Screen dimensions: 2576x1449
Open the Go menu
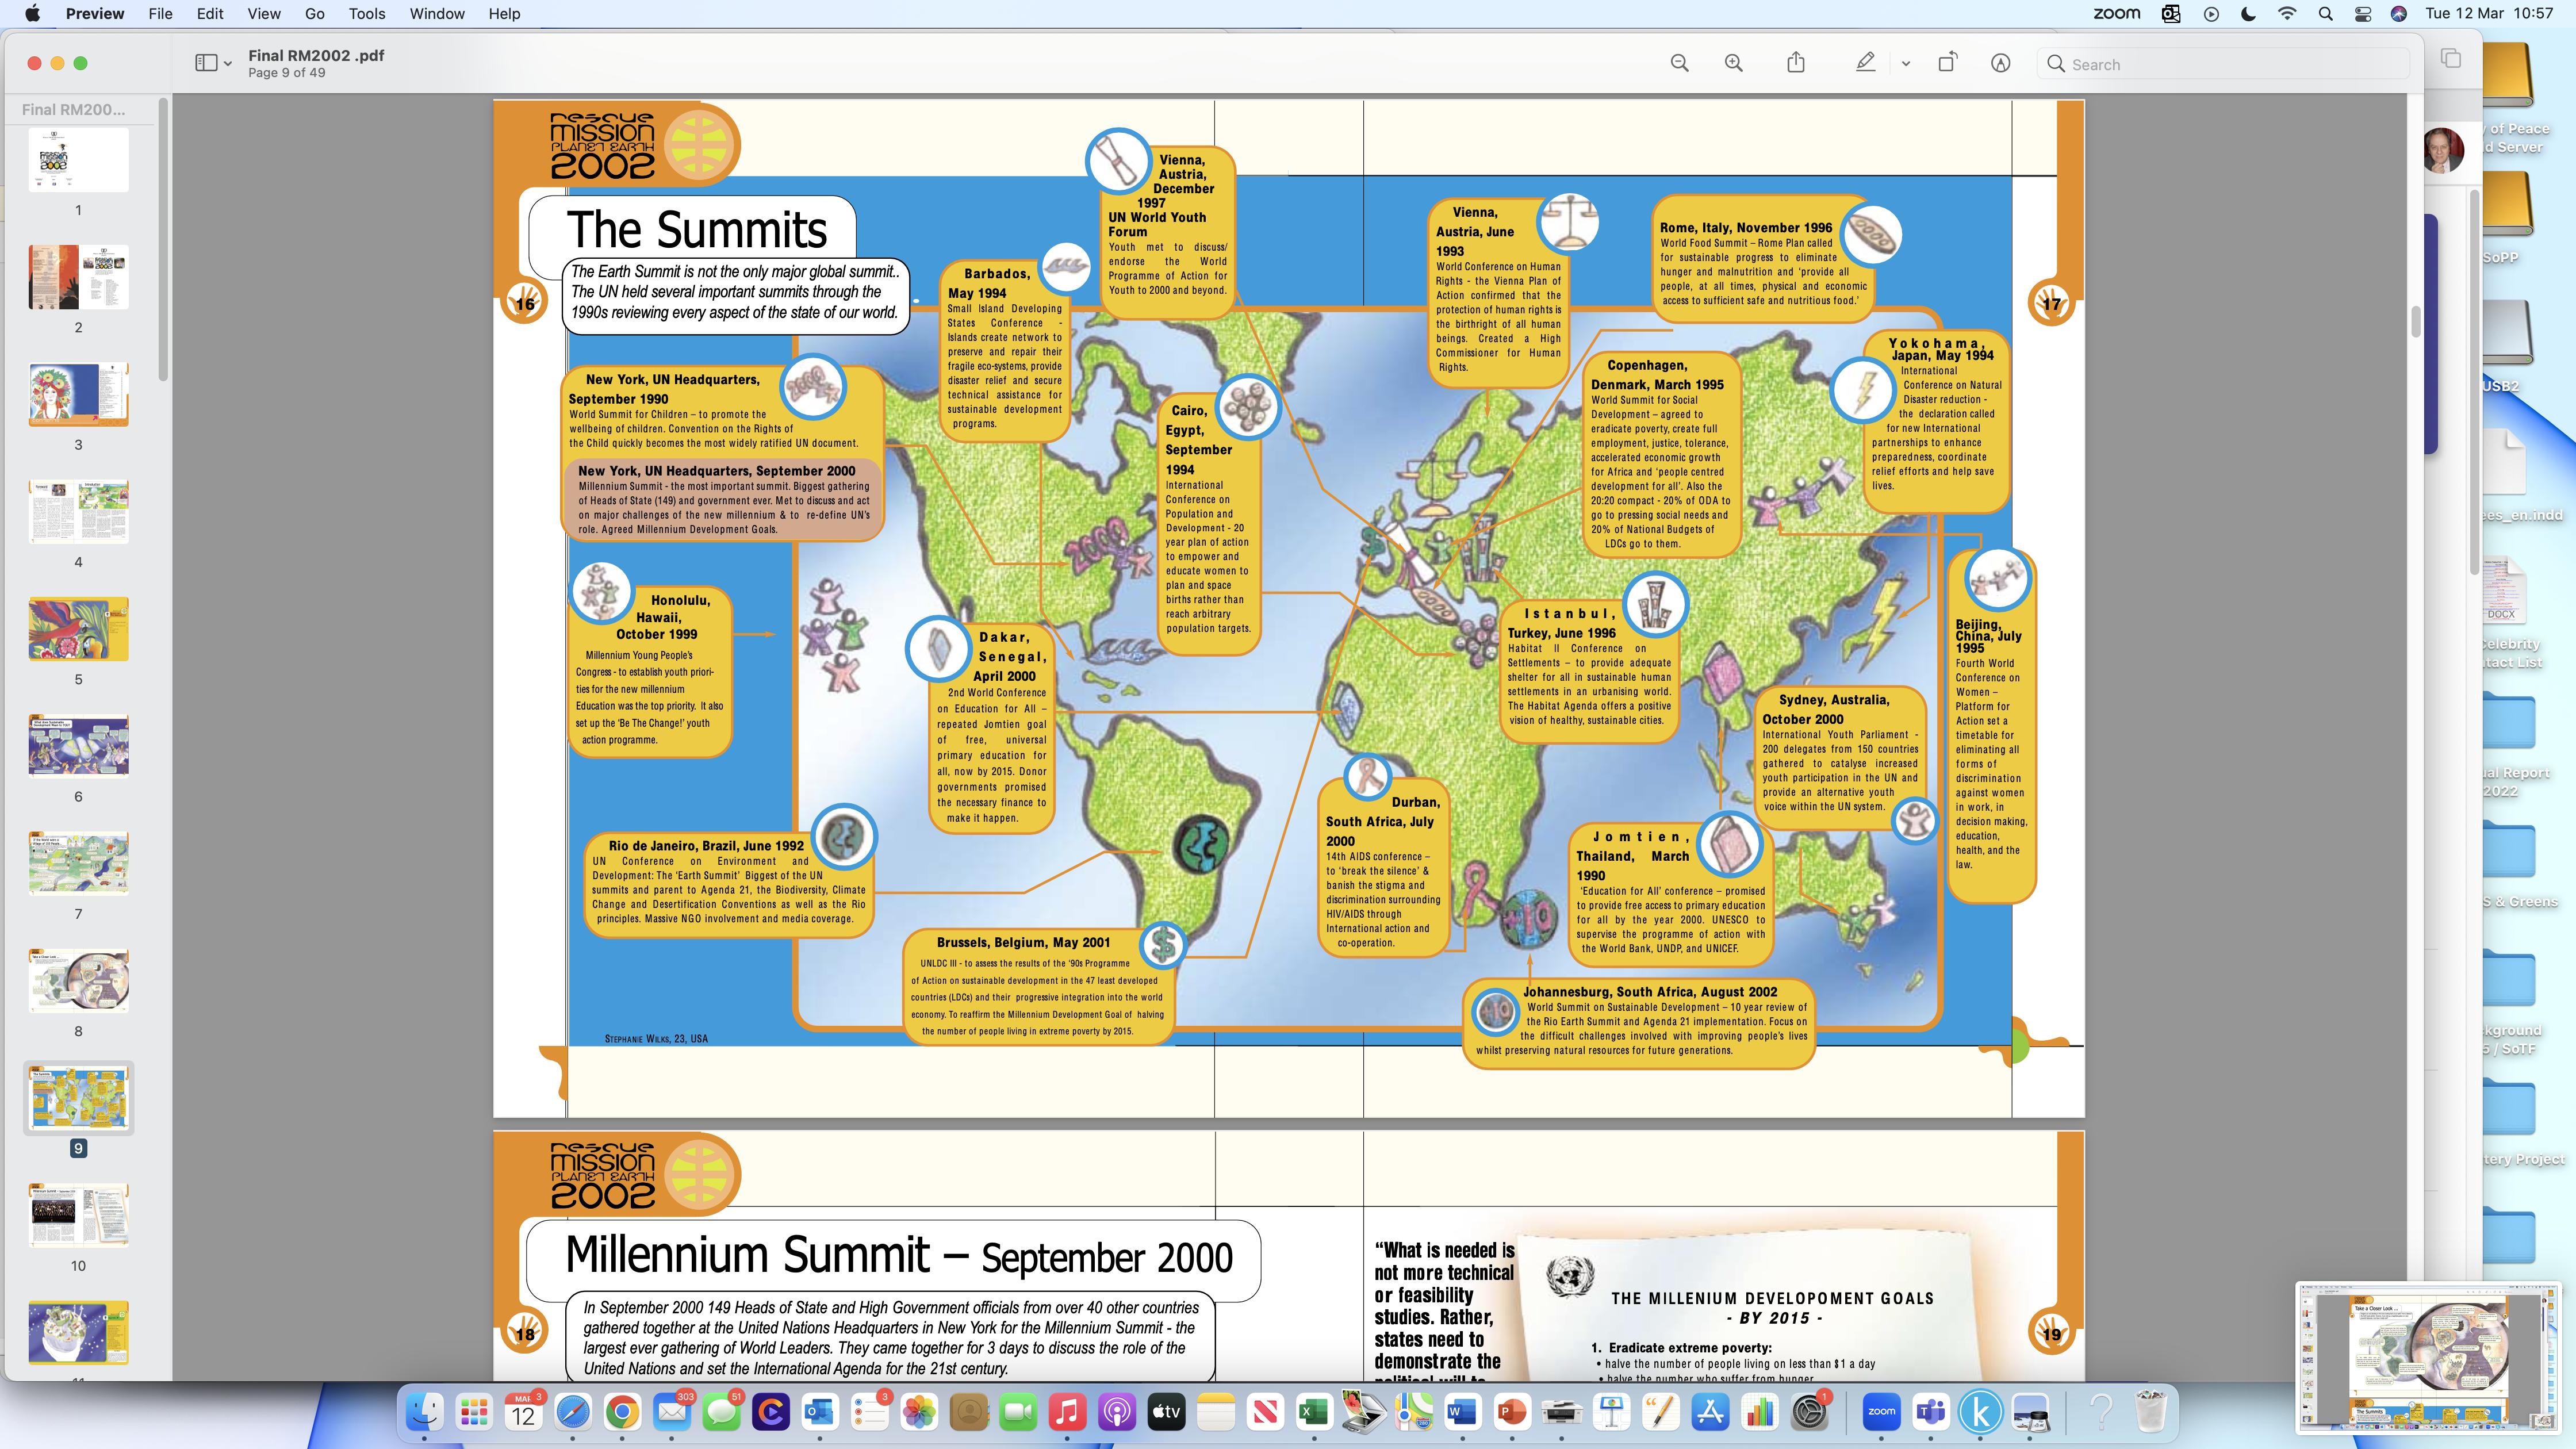point(314,14)
